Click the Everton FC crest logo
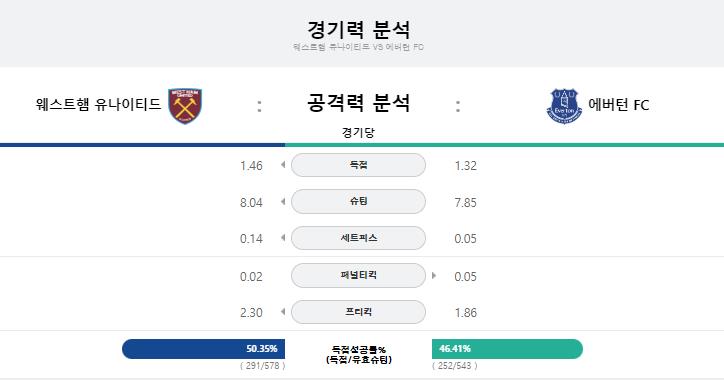This screenshot has height=380, width=724. click(x=564, y=106)
